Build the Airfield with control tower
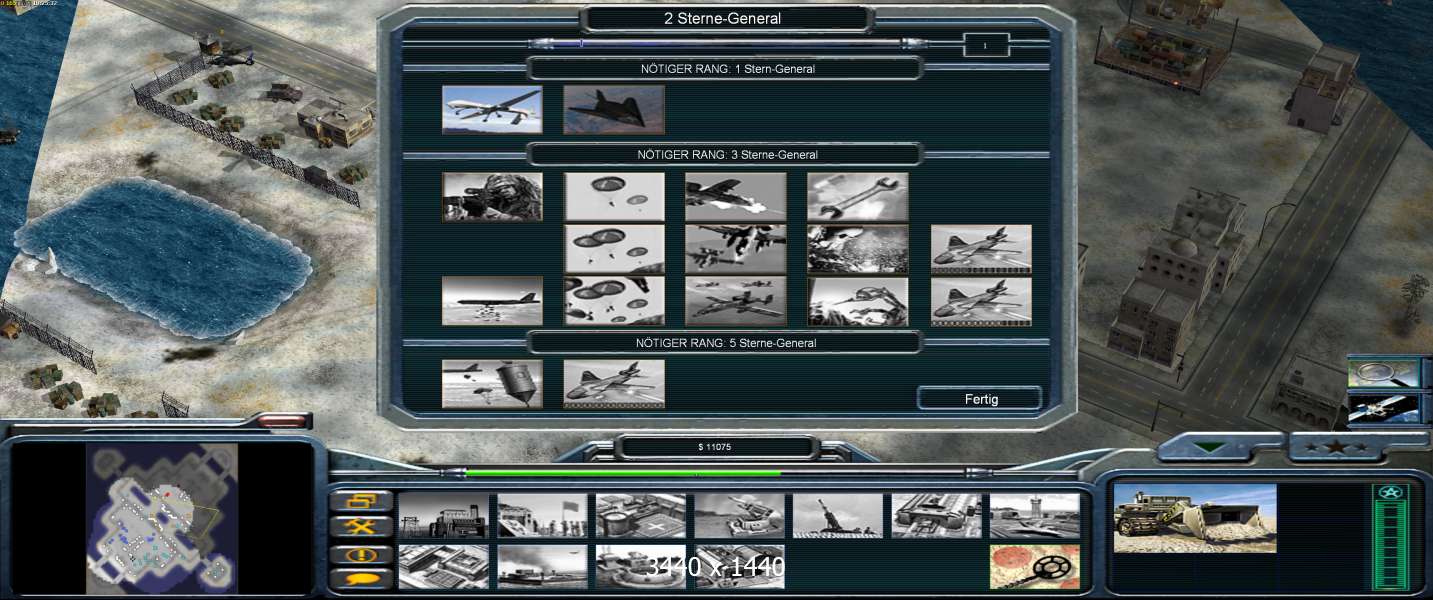Image resolution: width=1433 pixels, height=600 pixels. click(1035, 515)
